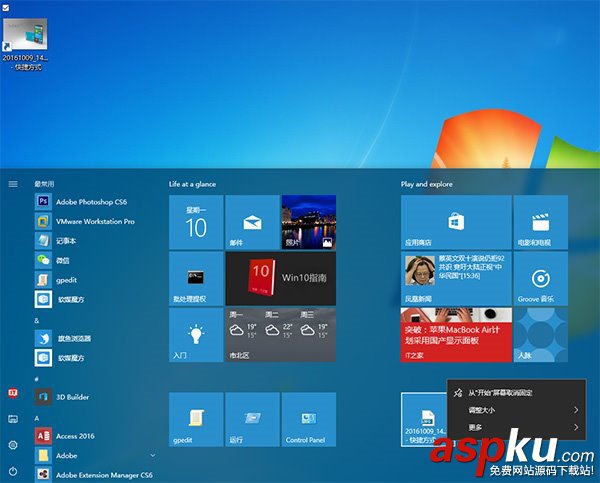
Task: Open the gpedit pinned tile
Action: point(196,419)
